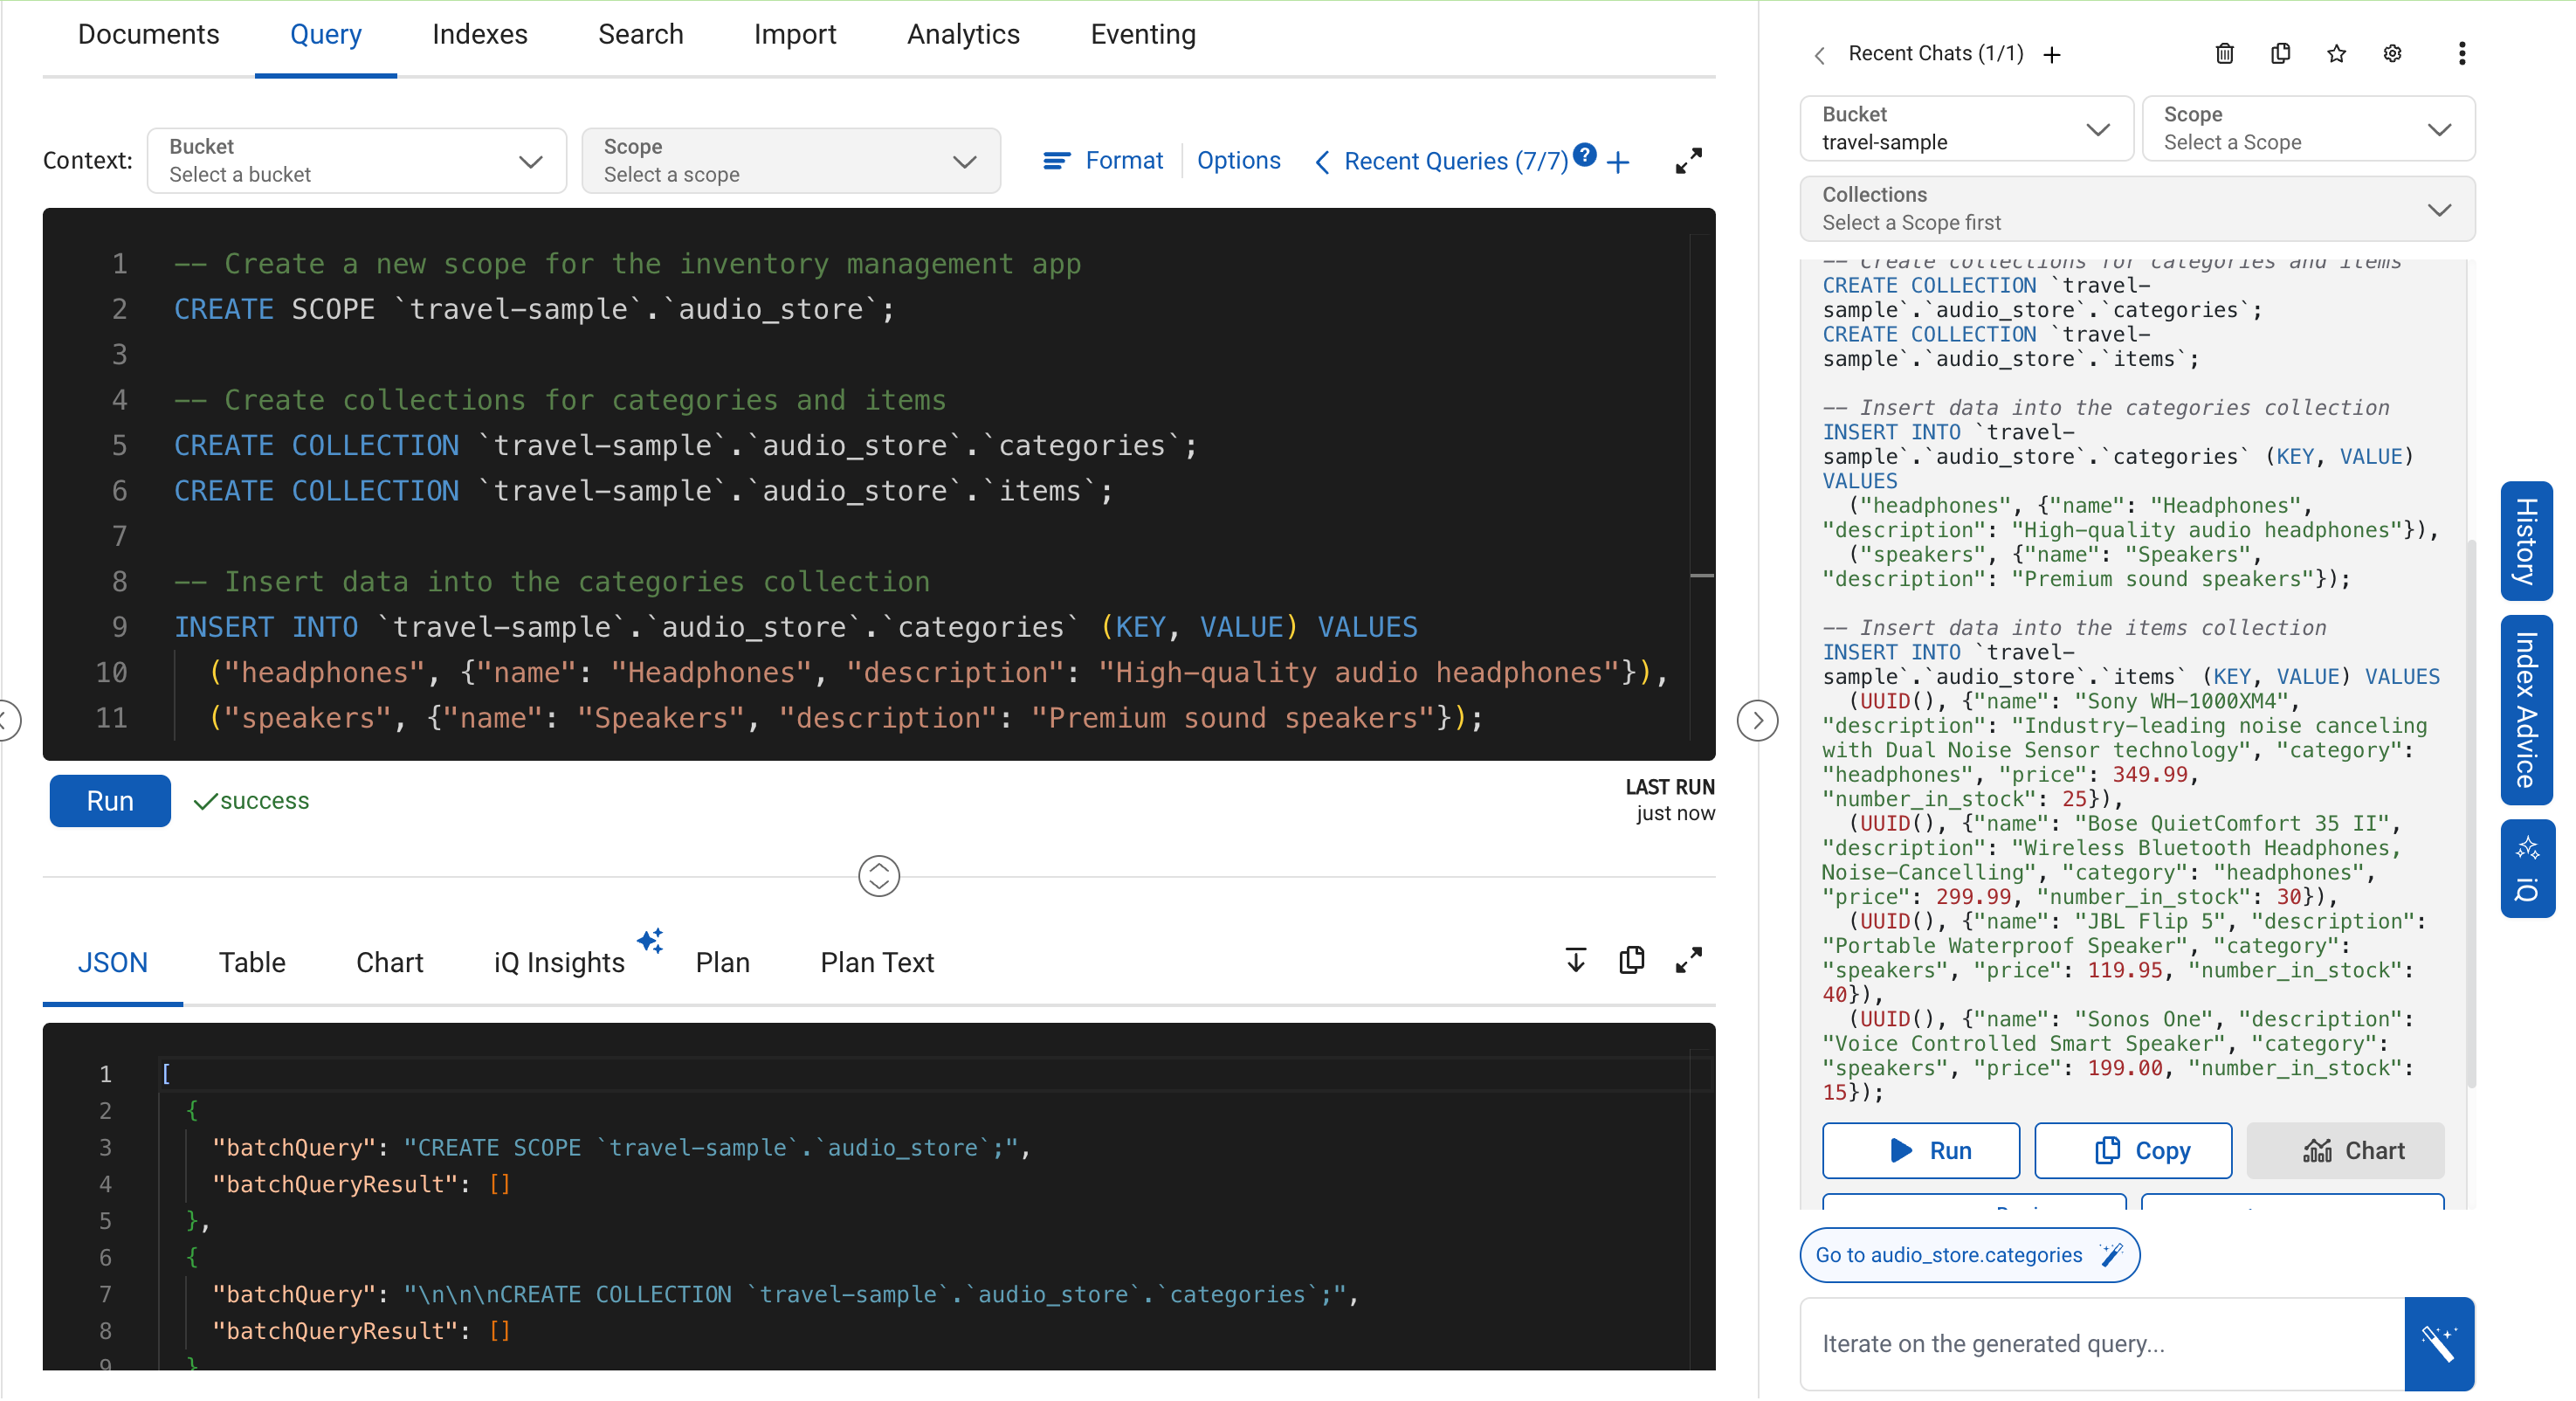Screen dimensions: 2576x1401
Task: Switch to Eventing tab
Action: (1142, 34)
